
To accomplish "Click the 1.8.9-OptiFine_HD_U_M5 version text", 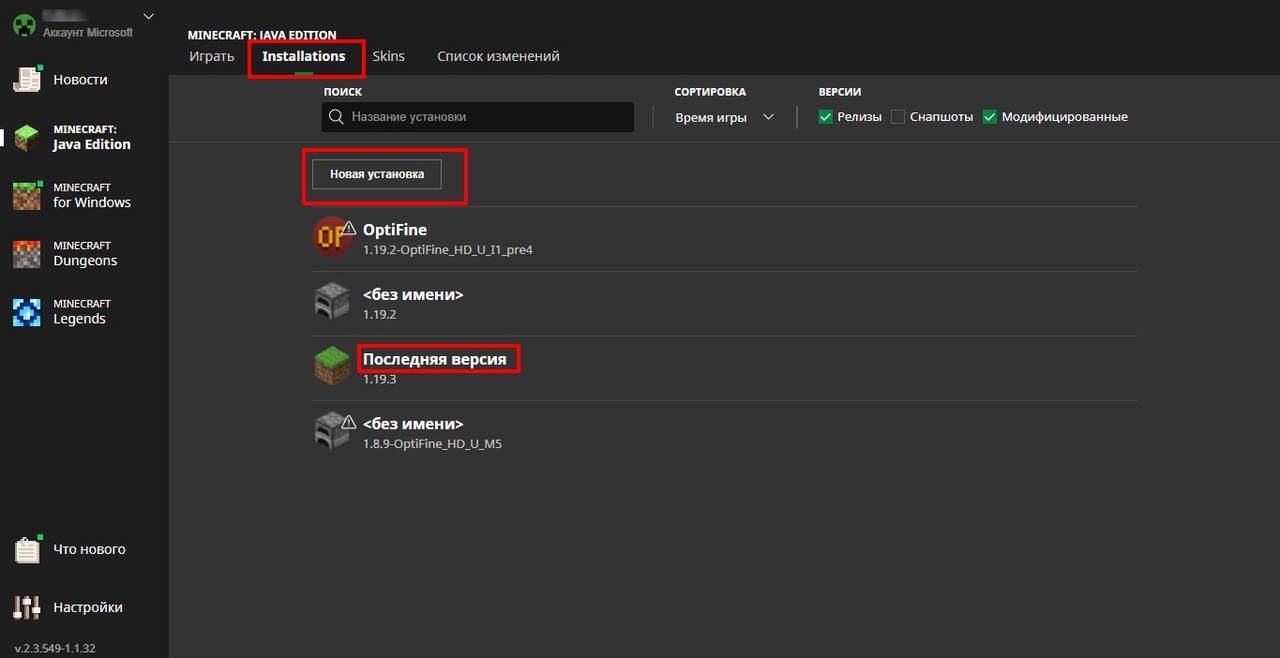I will [x=432, y=444].
